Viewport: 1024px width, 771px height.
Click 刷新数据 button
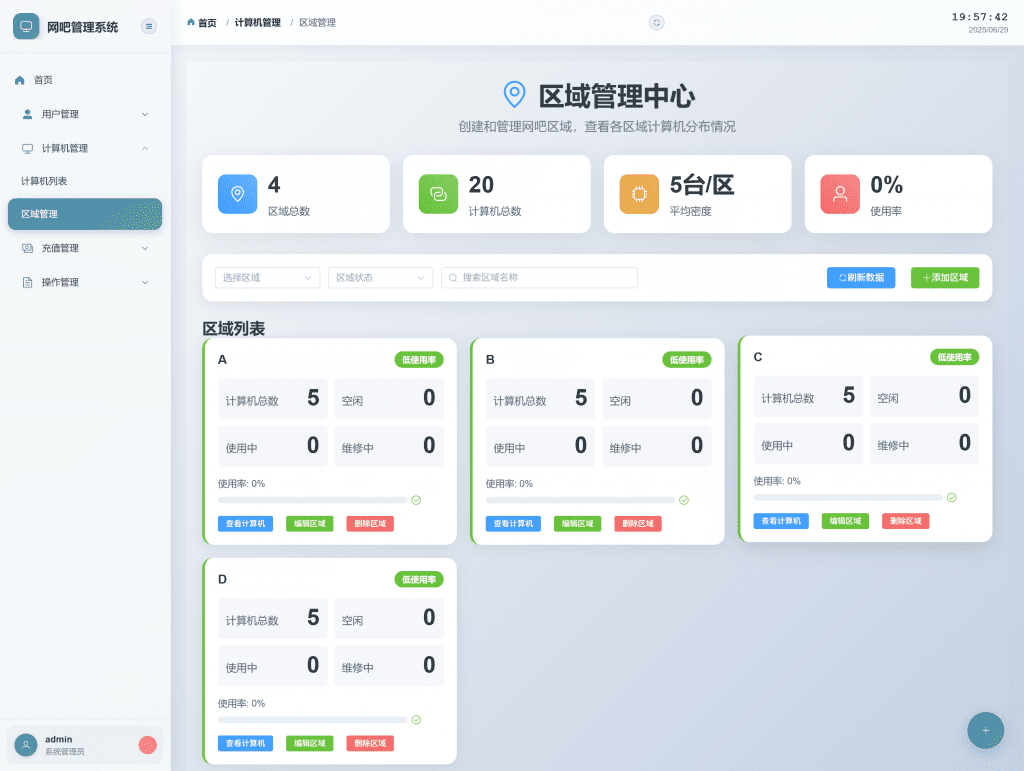click(x=860, y=278)
